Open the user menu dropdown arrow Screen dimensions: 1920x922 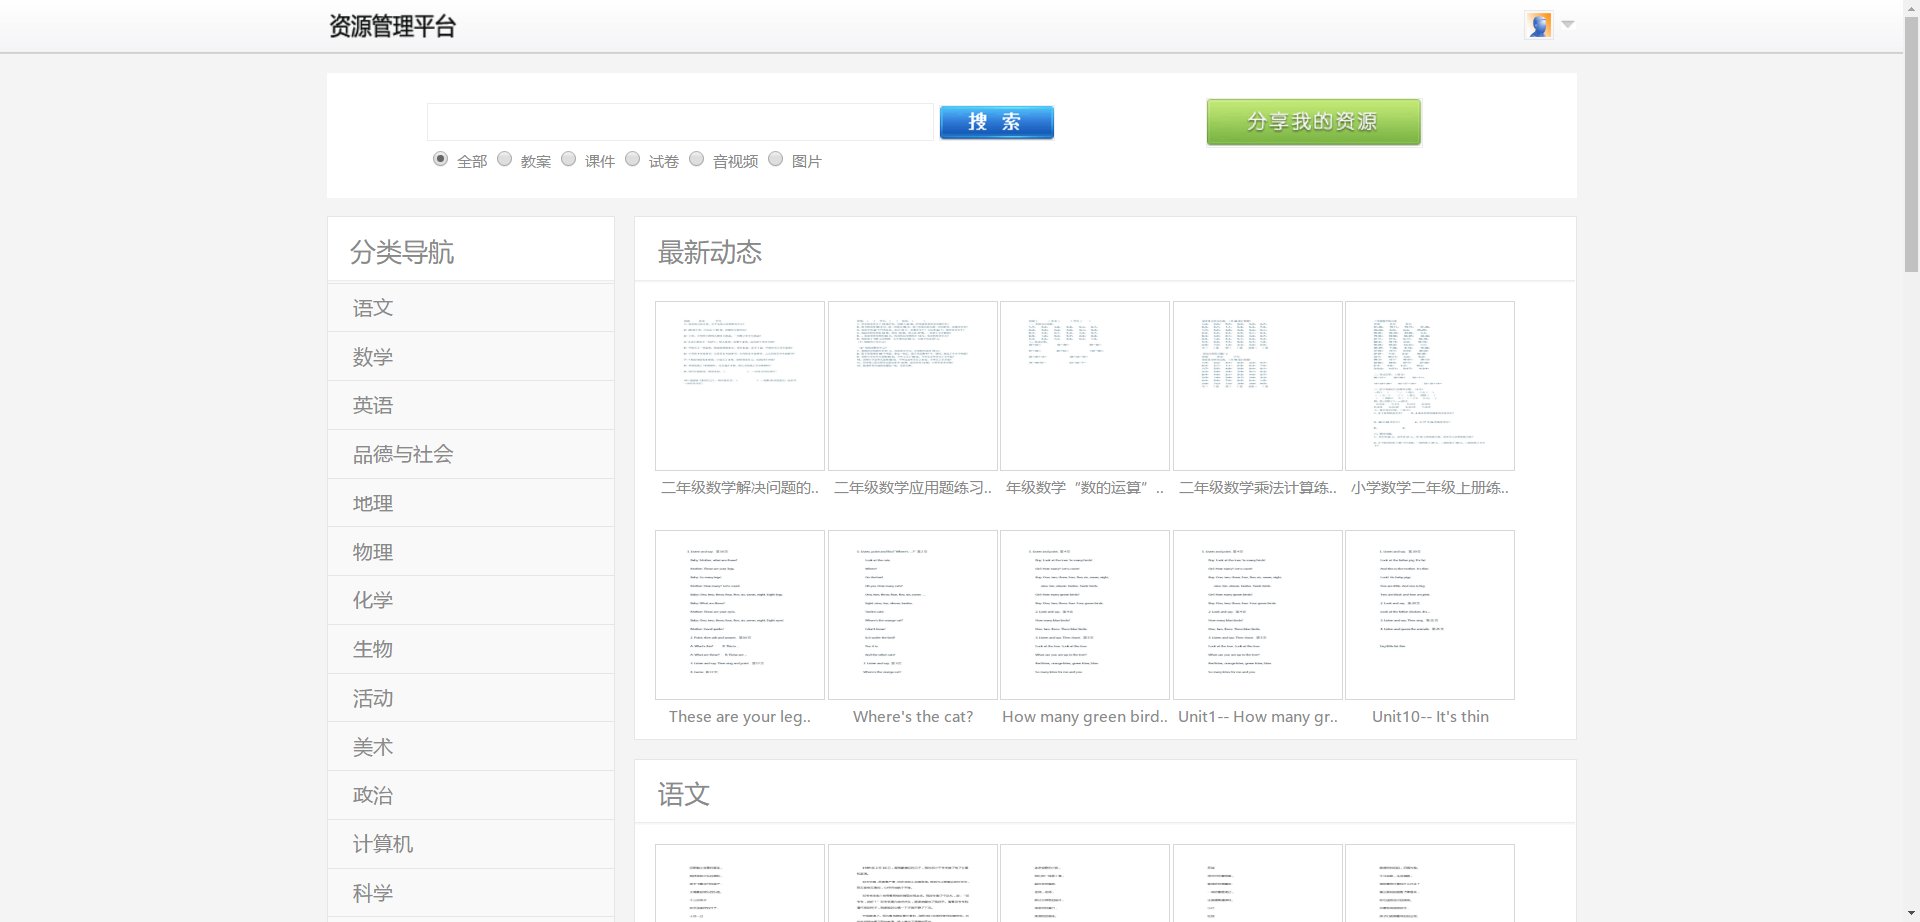1568,24
